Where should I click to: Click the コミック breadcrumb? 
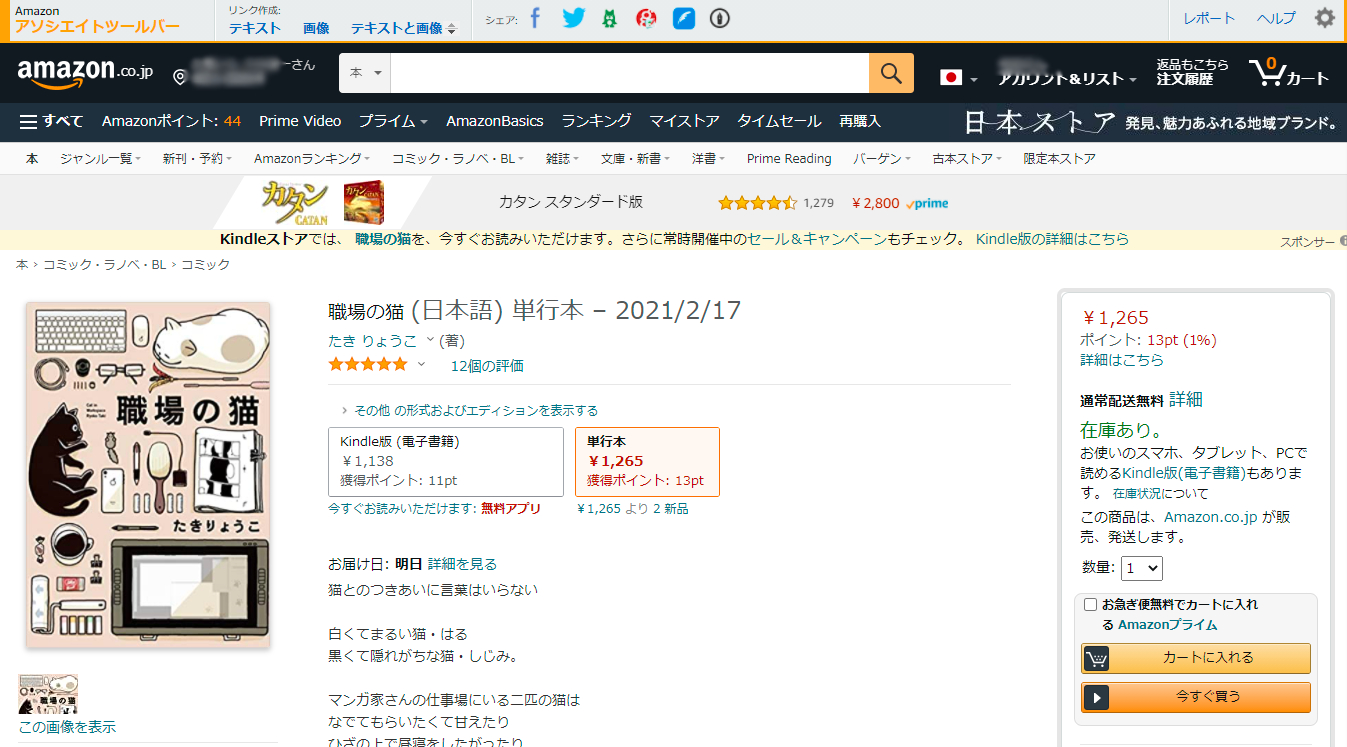tap(205, 265)
